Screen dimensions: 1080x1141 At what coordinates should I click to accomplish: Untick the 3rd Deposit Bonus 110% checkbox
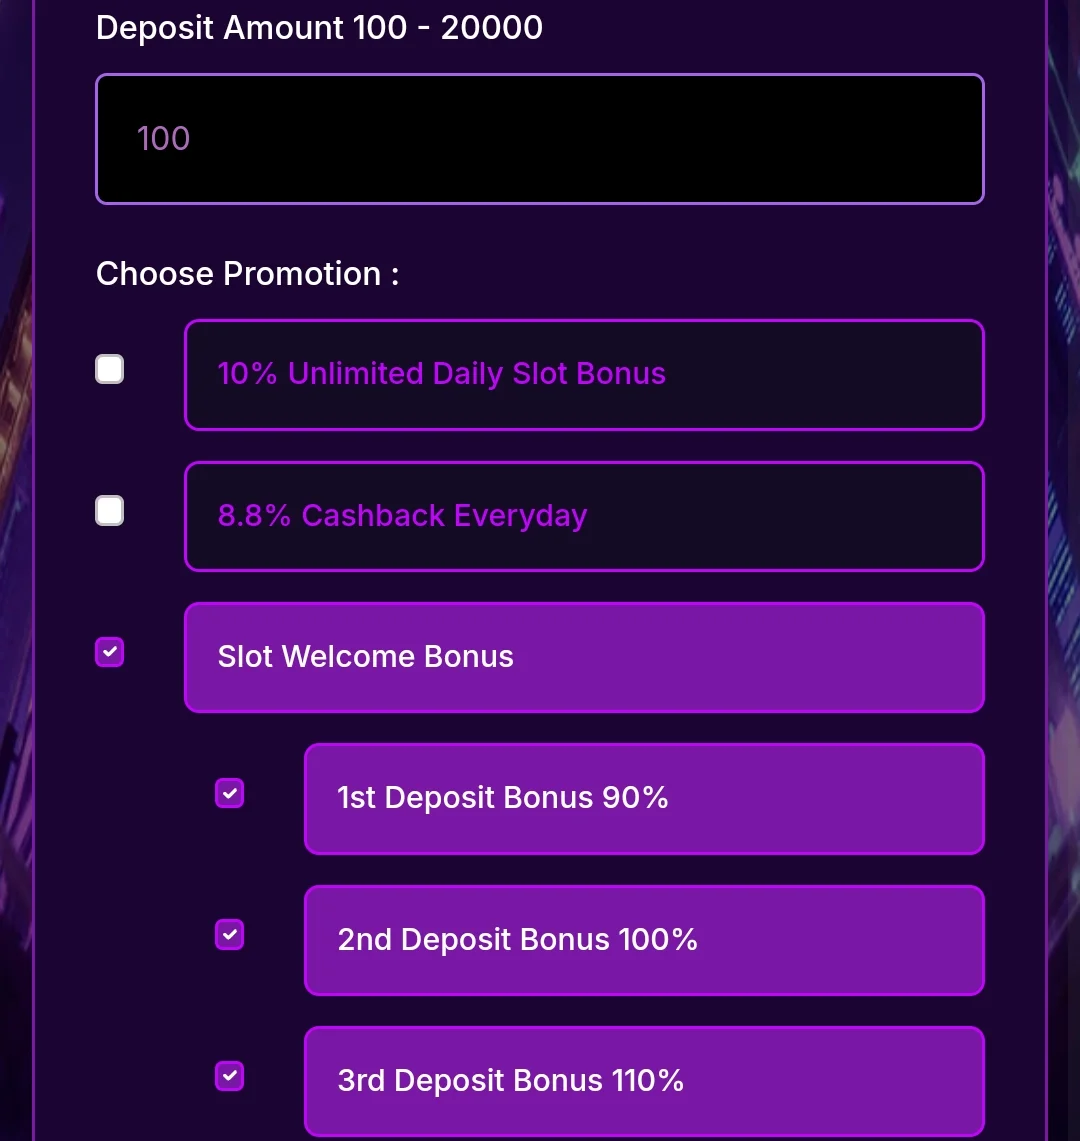click(x=229, y=1076)
